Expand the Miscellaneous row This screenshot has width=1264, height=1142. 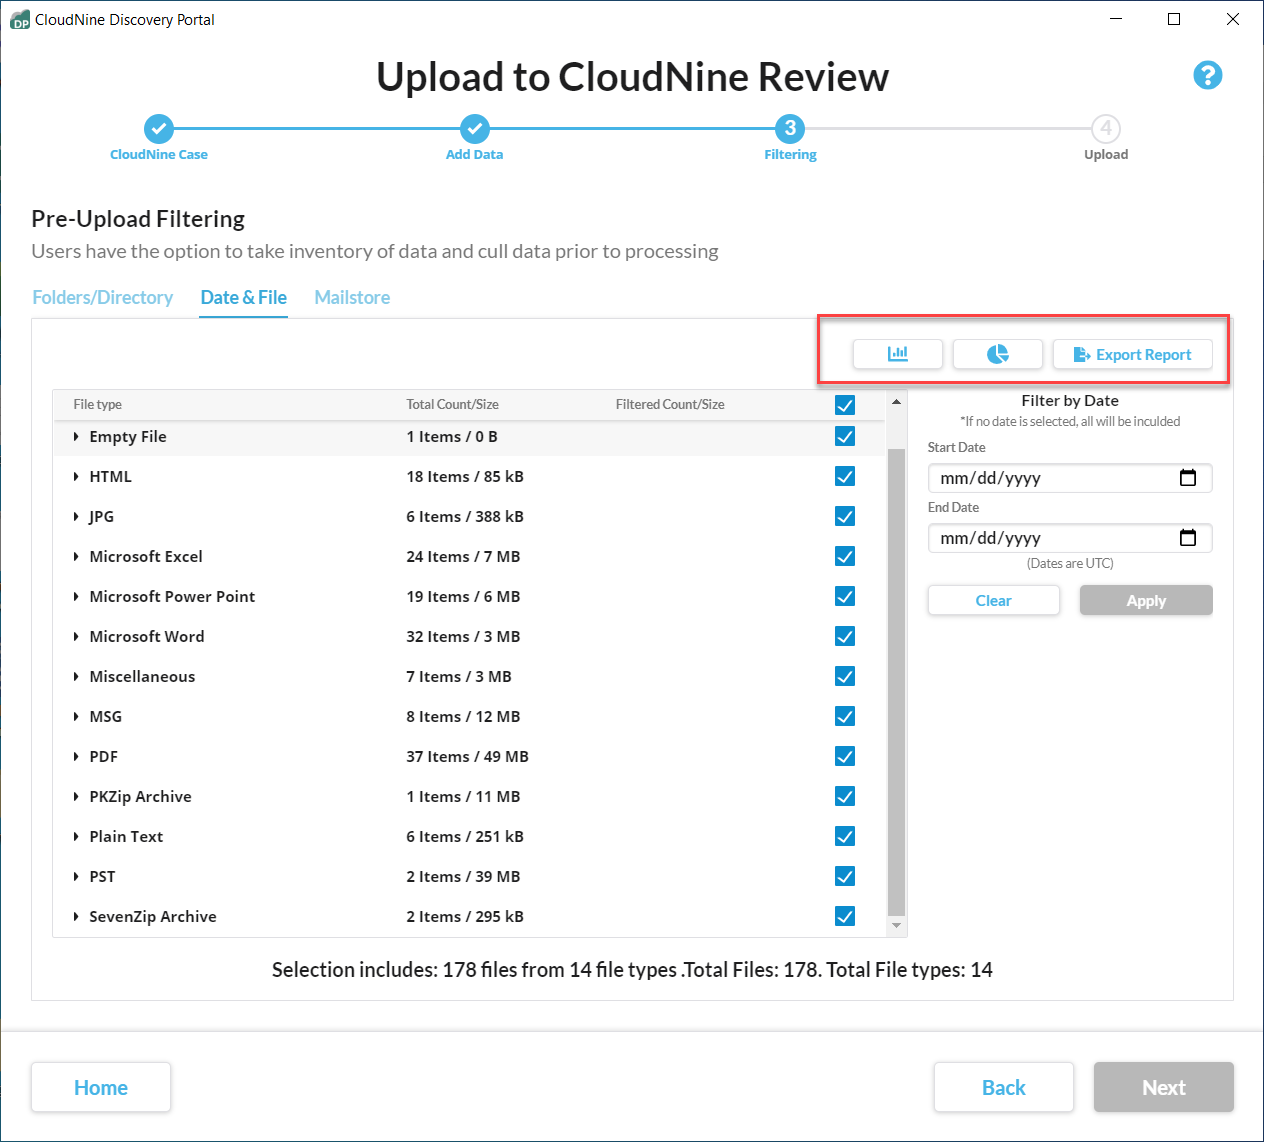76,677
